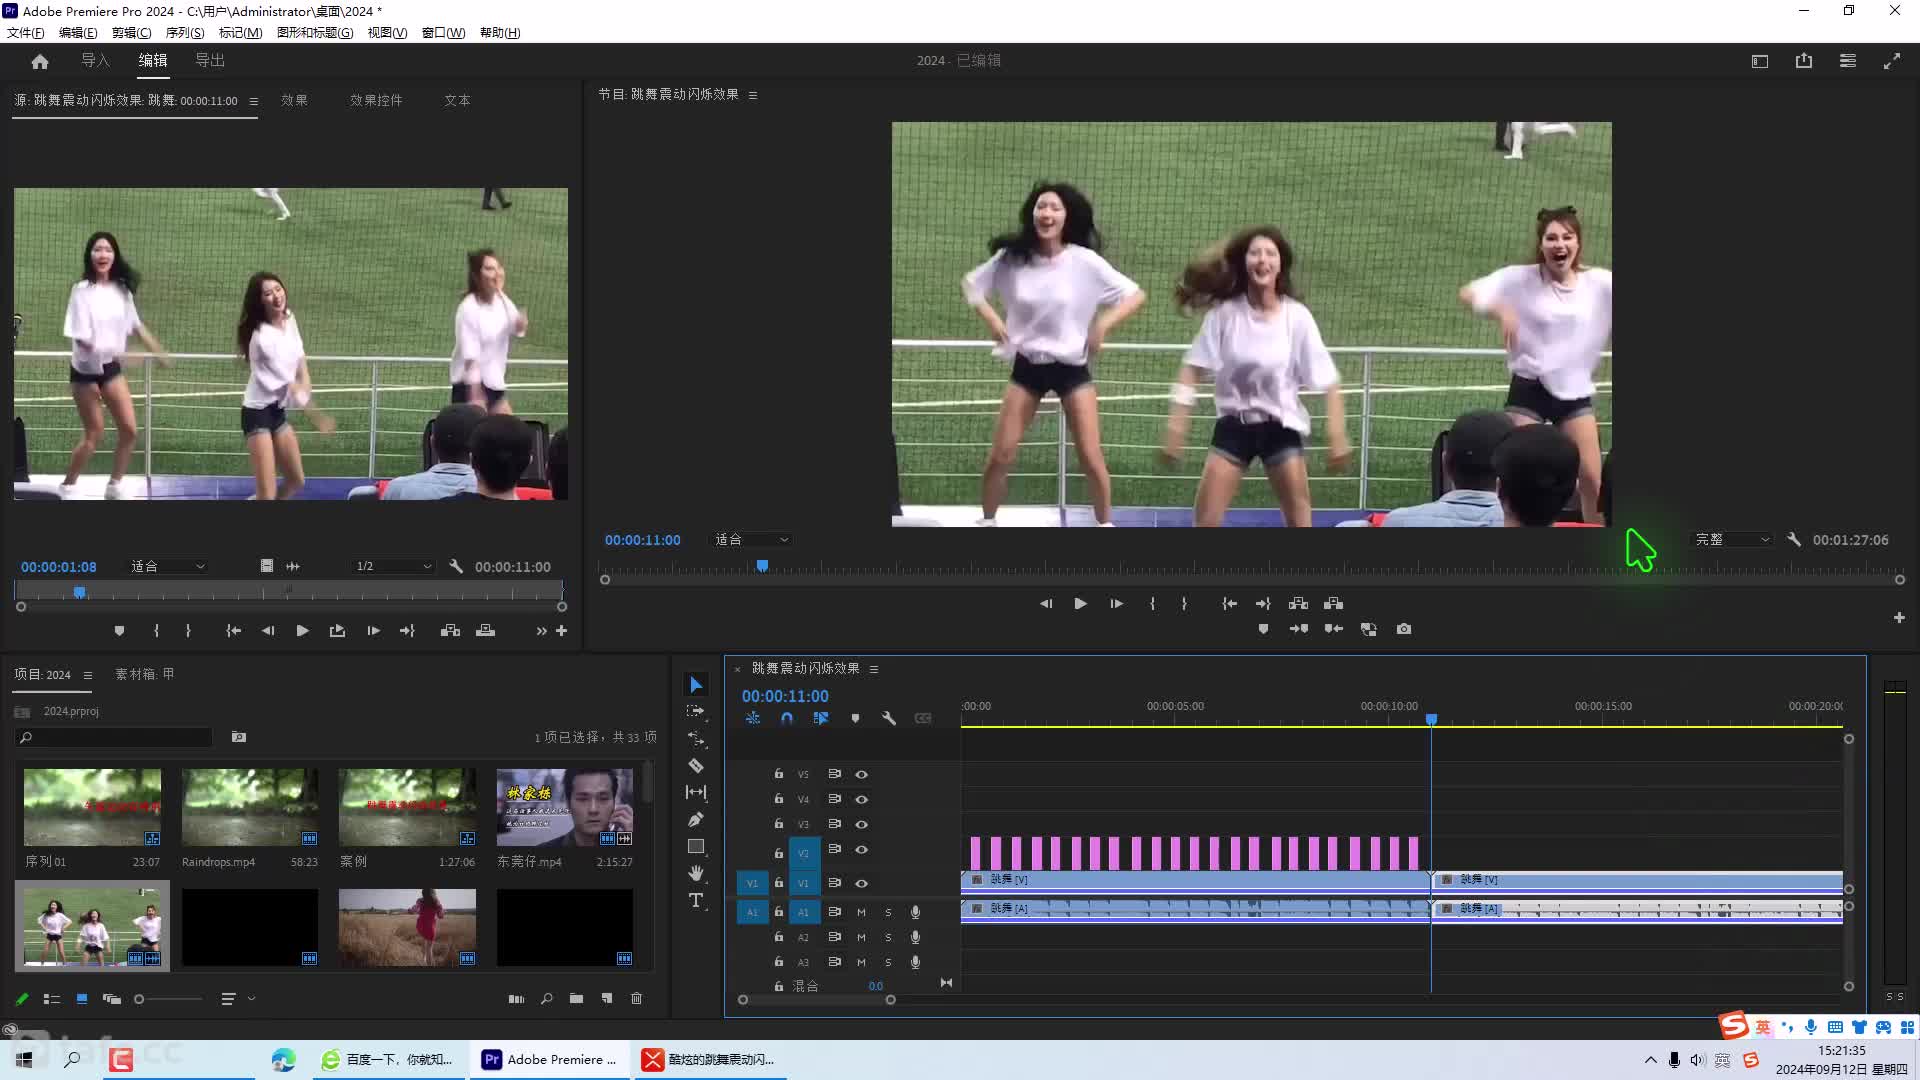The image size is (1920, 1080).
Task: Open the Source panel menu
Action: (253, 101)
